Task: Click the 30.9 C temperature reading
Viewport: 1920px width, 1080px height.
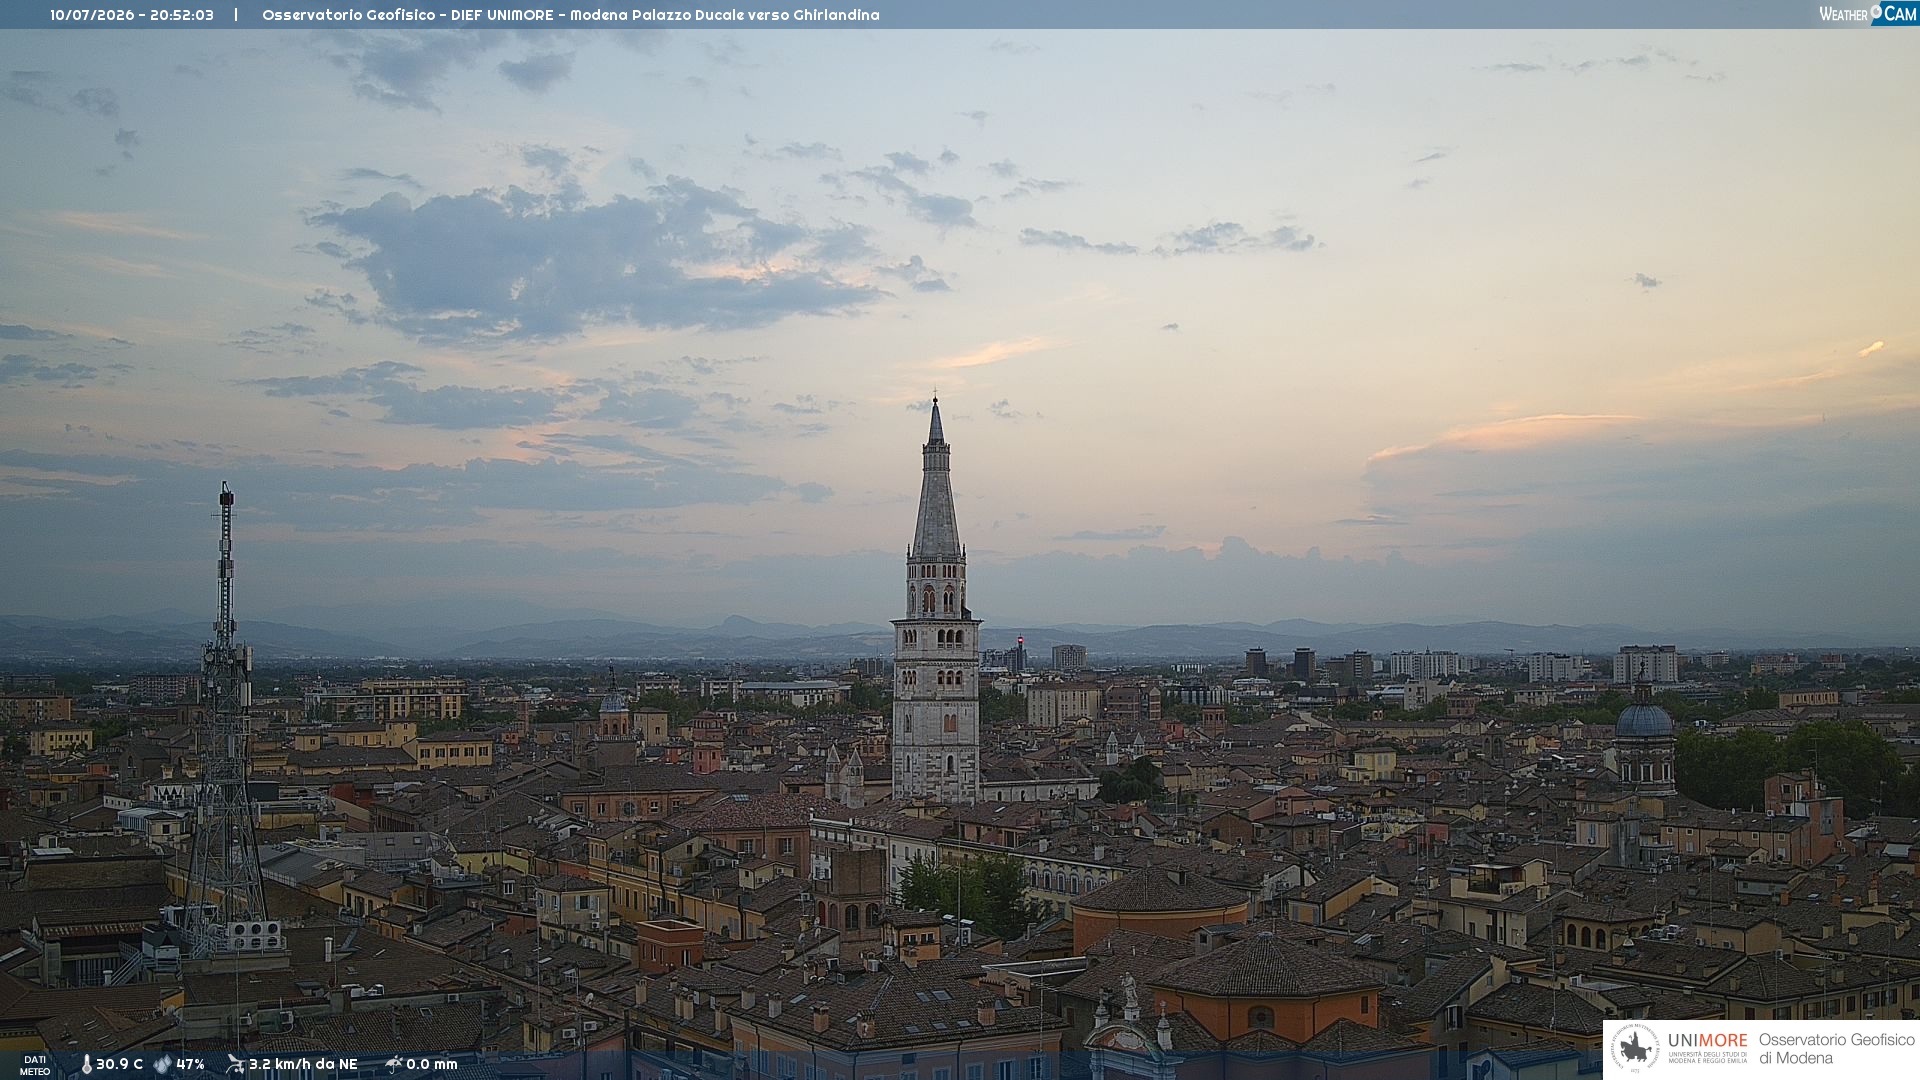Action: point(119,1064)
